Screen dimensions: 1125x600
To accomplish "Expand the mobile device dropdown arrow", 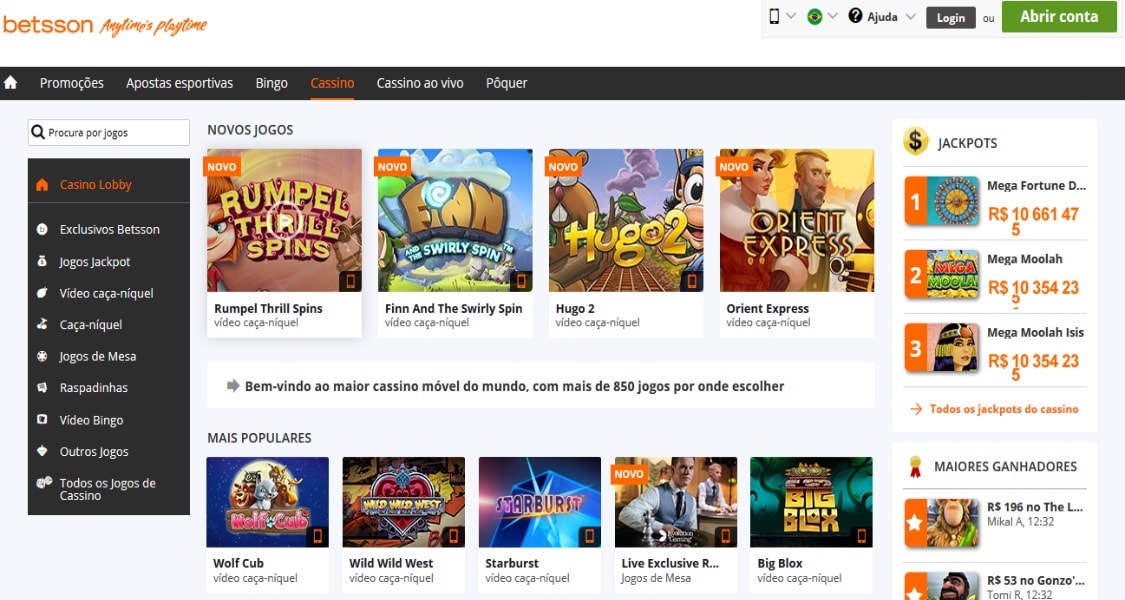I will [791, 15].
